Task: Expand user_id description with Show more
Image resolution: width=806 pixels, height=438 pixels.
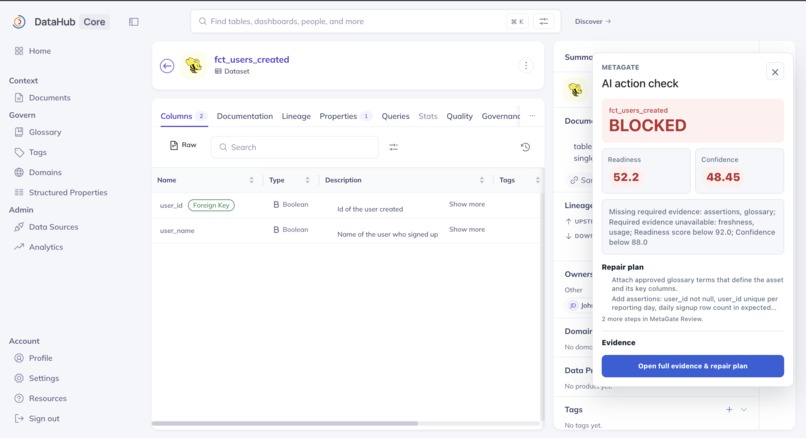Action: pyautogui.click(x=467, y=204)
